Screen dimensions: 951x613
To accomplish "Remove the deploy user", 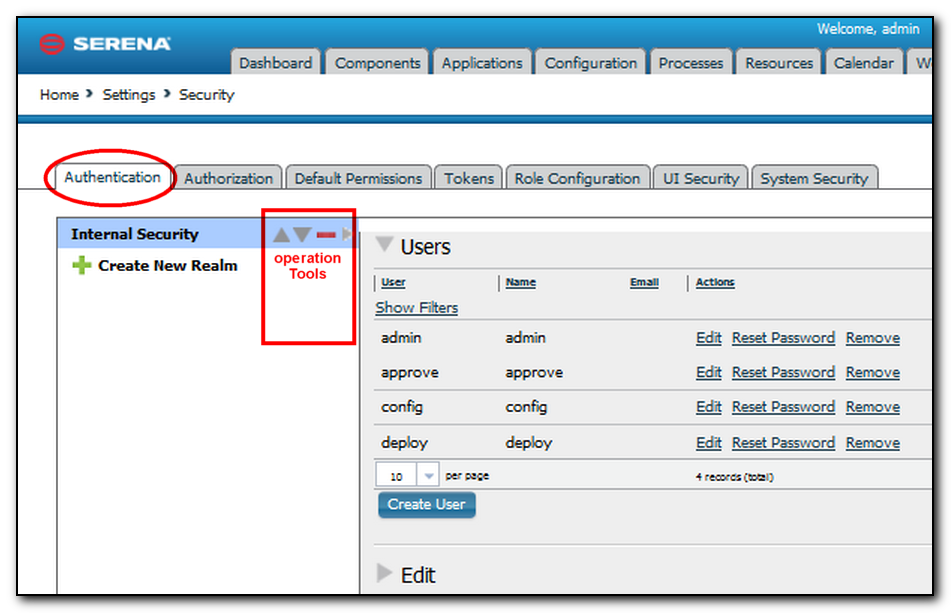I will point(872,443).
